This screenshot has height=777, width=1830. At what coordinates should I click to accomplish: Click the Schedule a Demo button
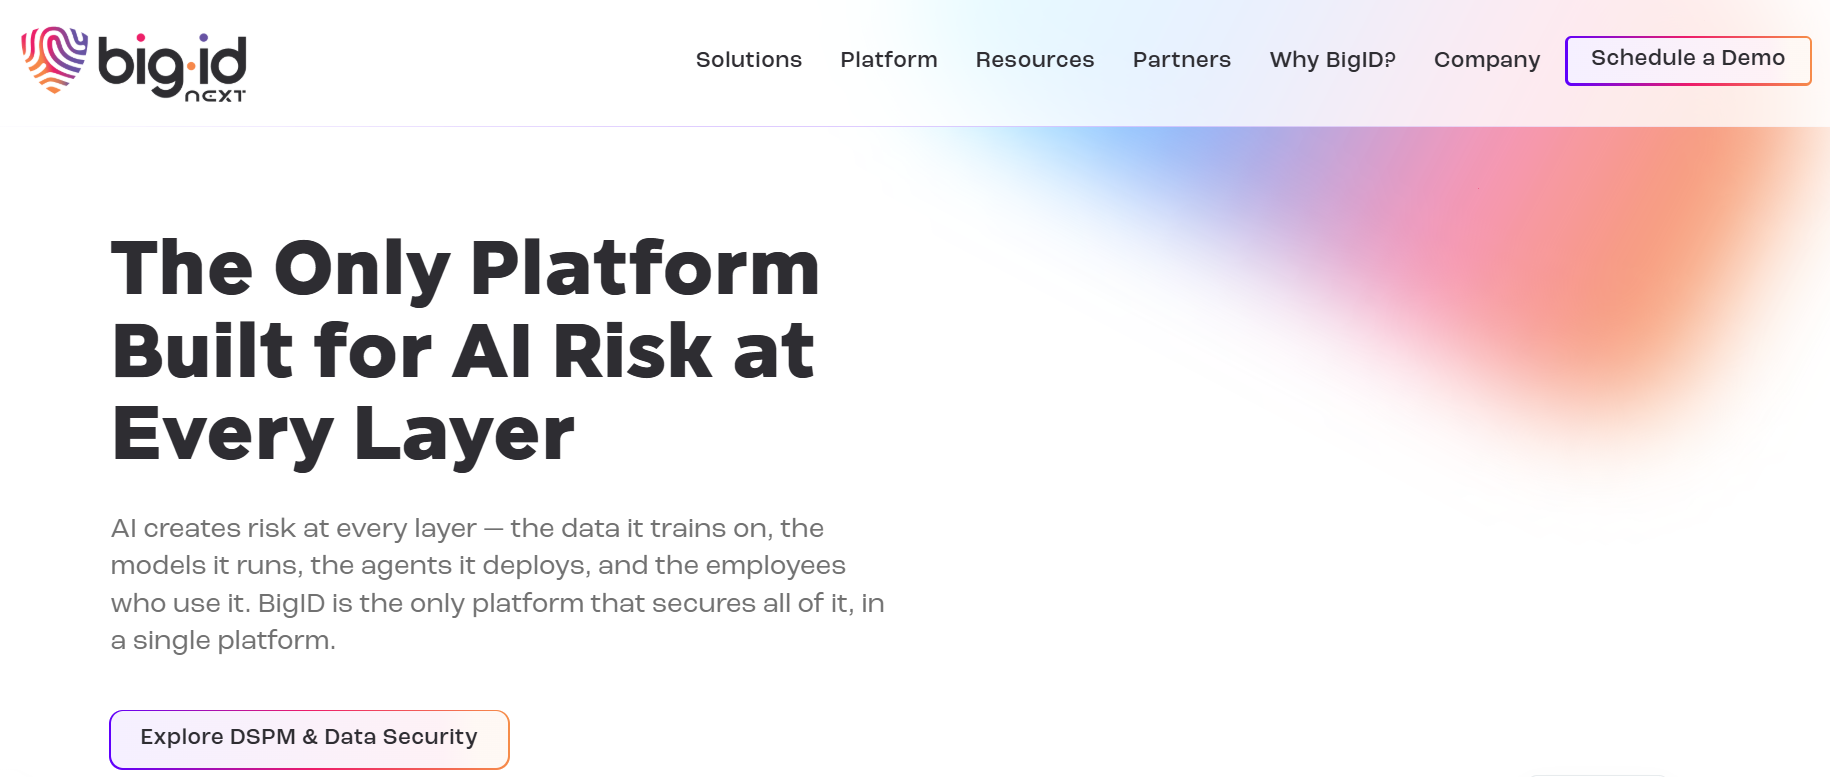(x=1688, y=60)
